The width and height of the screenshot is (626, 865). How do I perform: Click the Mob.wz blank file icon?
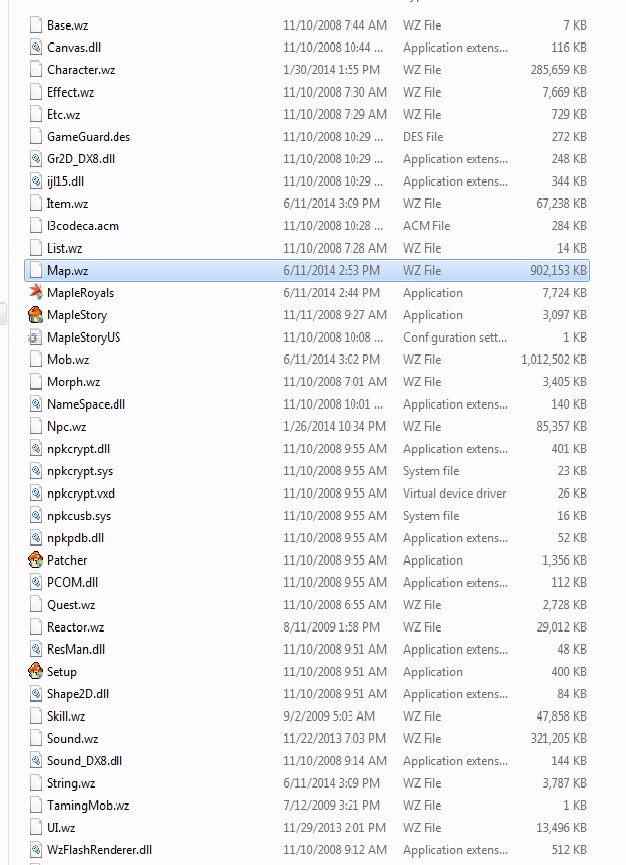[x=35, y=359]
